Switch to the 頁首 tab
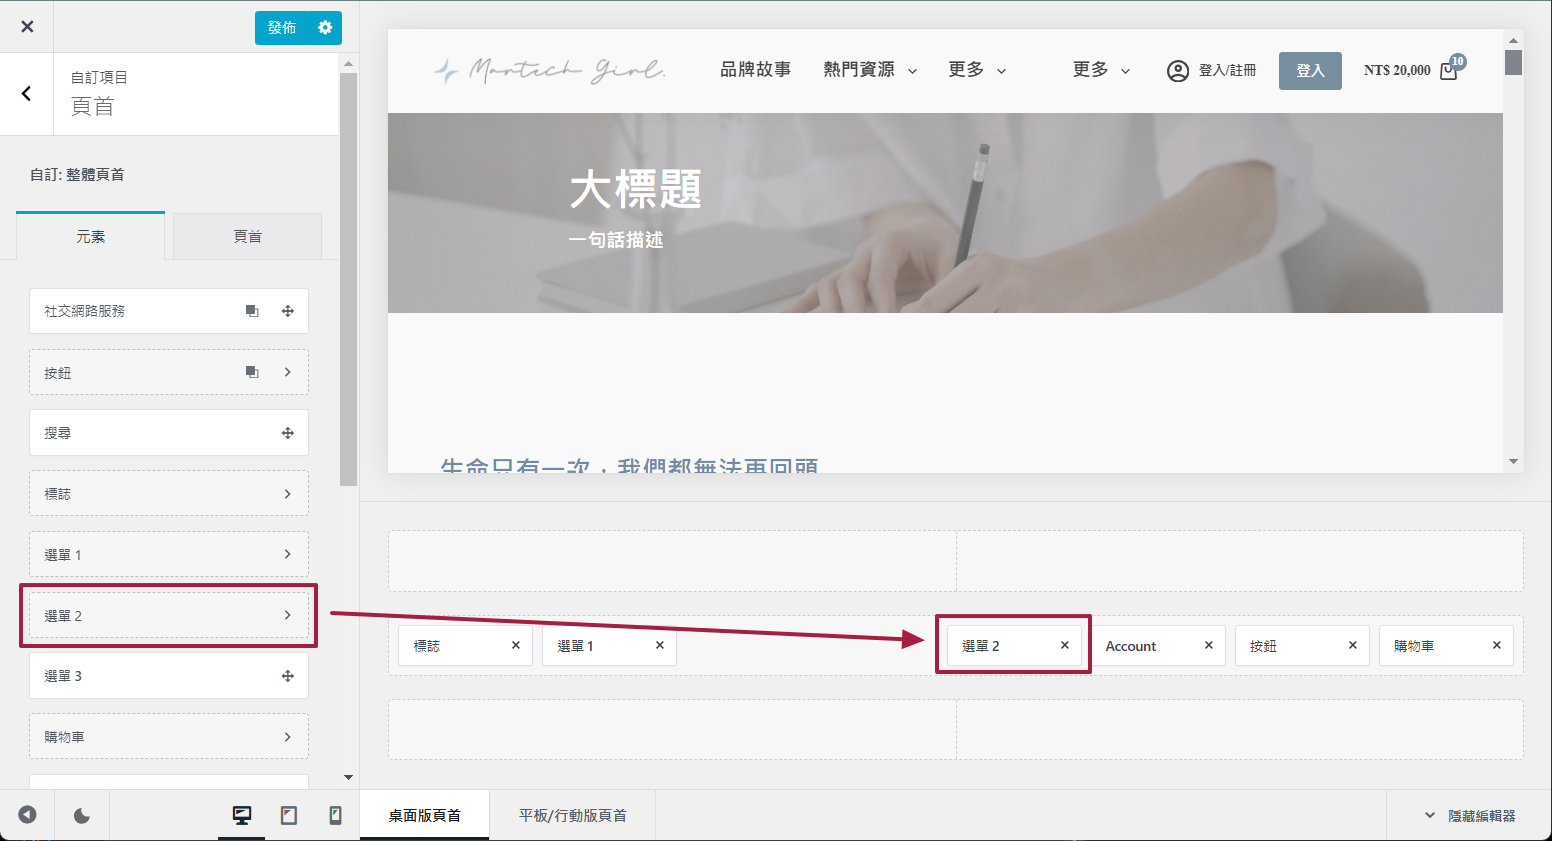Viewport: 1552px width, 841px height. pos(247,237)
